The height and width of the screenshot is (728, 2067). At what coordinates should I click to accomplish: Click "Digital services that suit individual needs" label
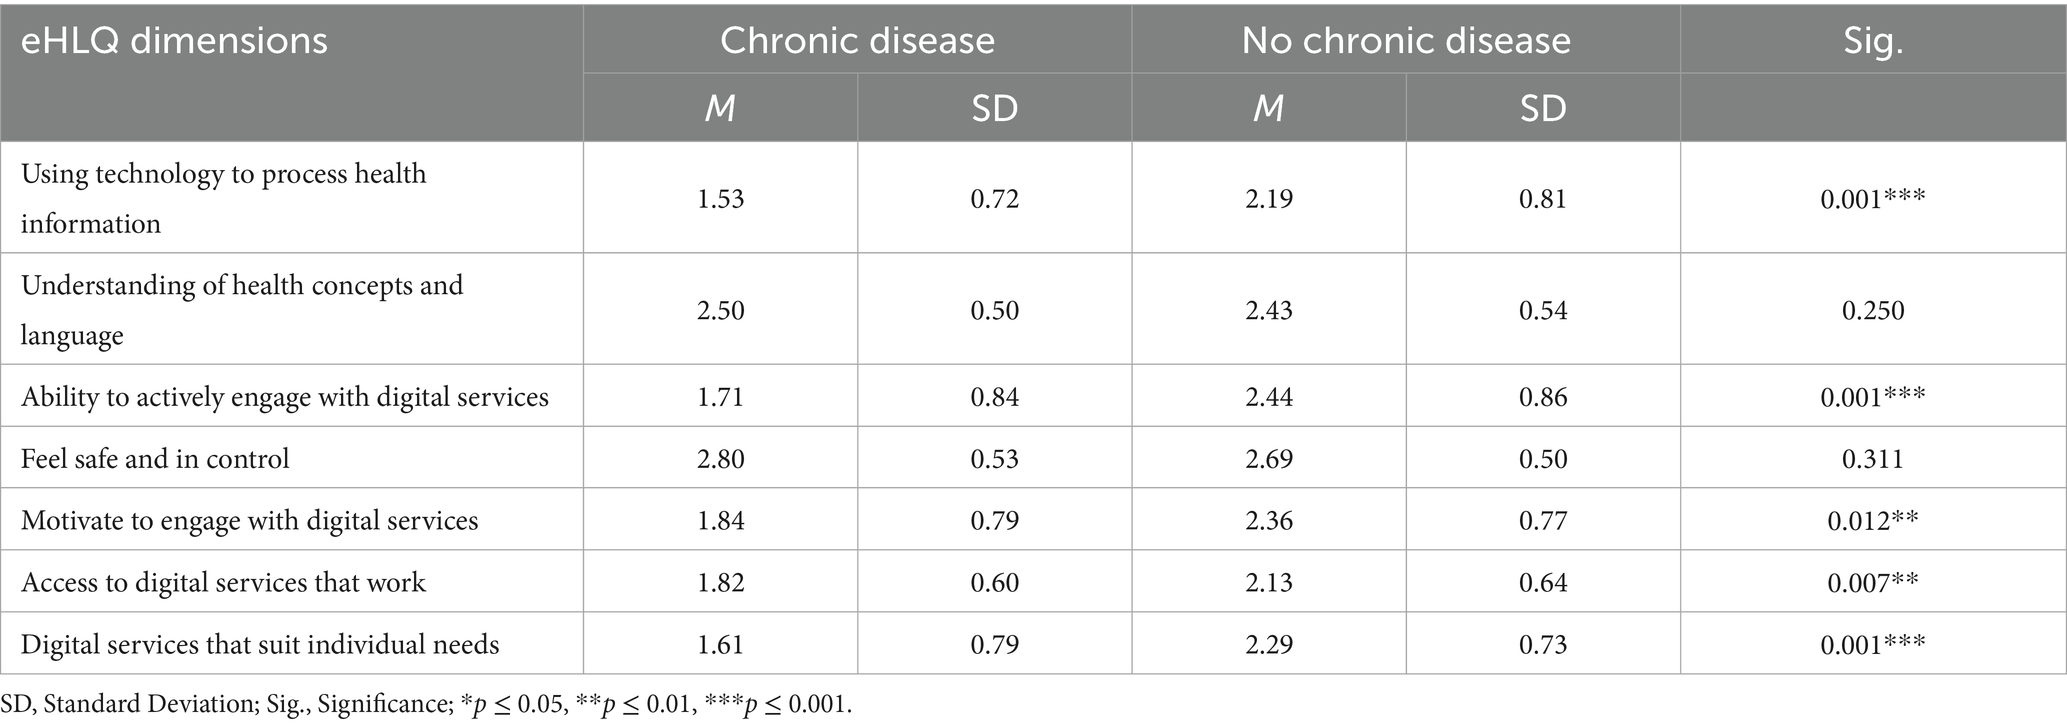click(260, 645)
